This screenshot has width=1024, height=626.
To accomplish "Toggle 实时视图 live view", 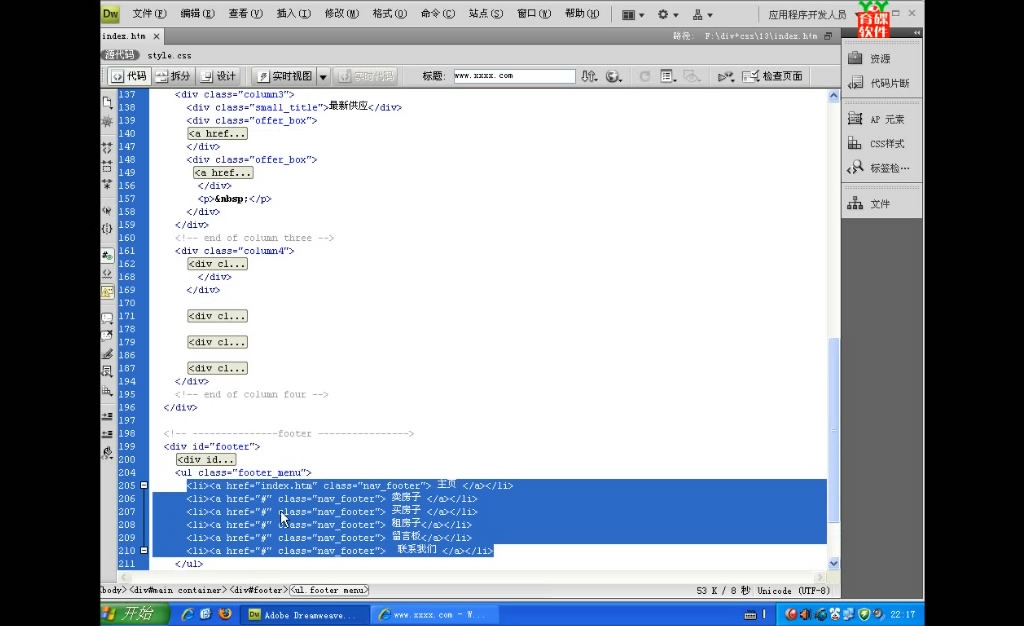I will 284,76.
